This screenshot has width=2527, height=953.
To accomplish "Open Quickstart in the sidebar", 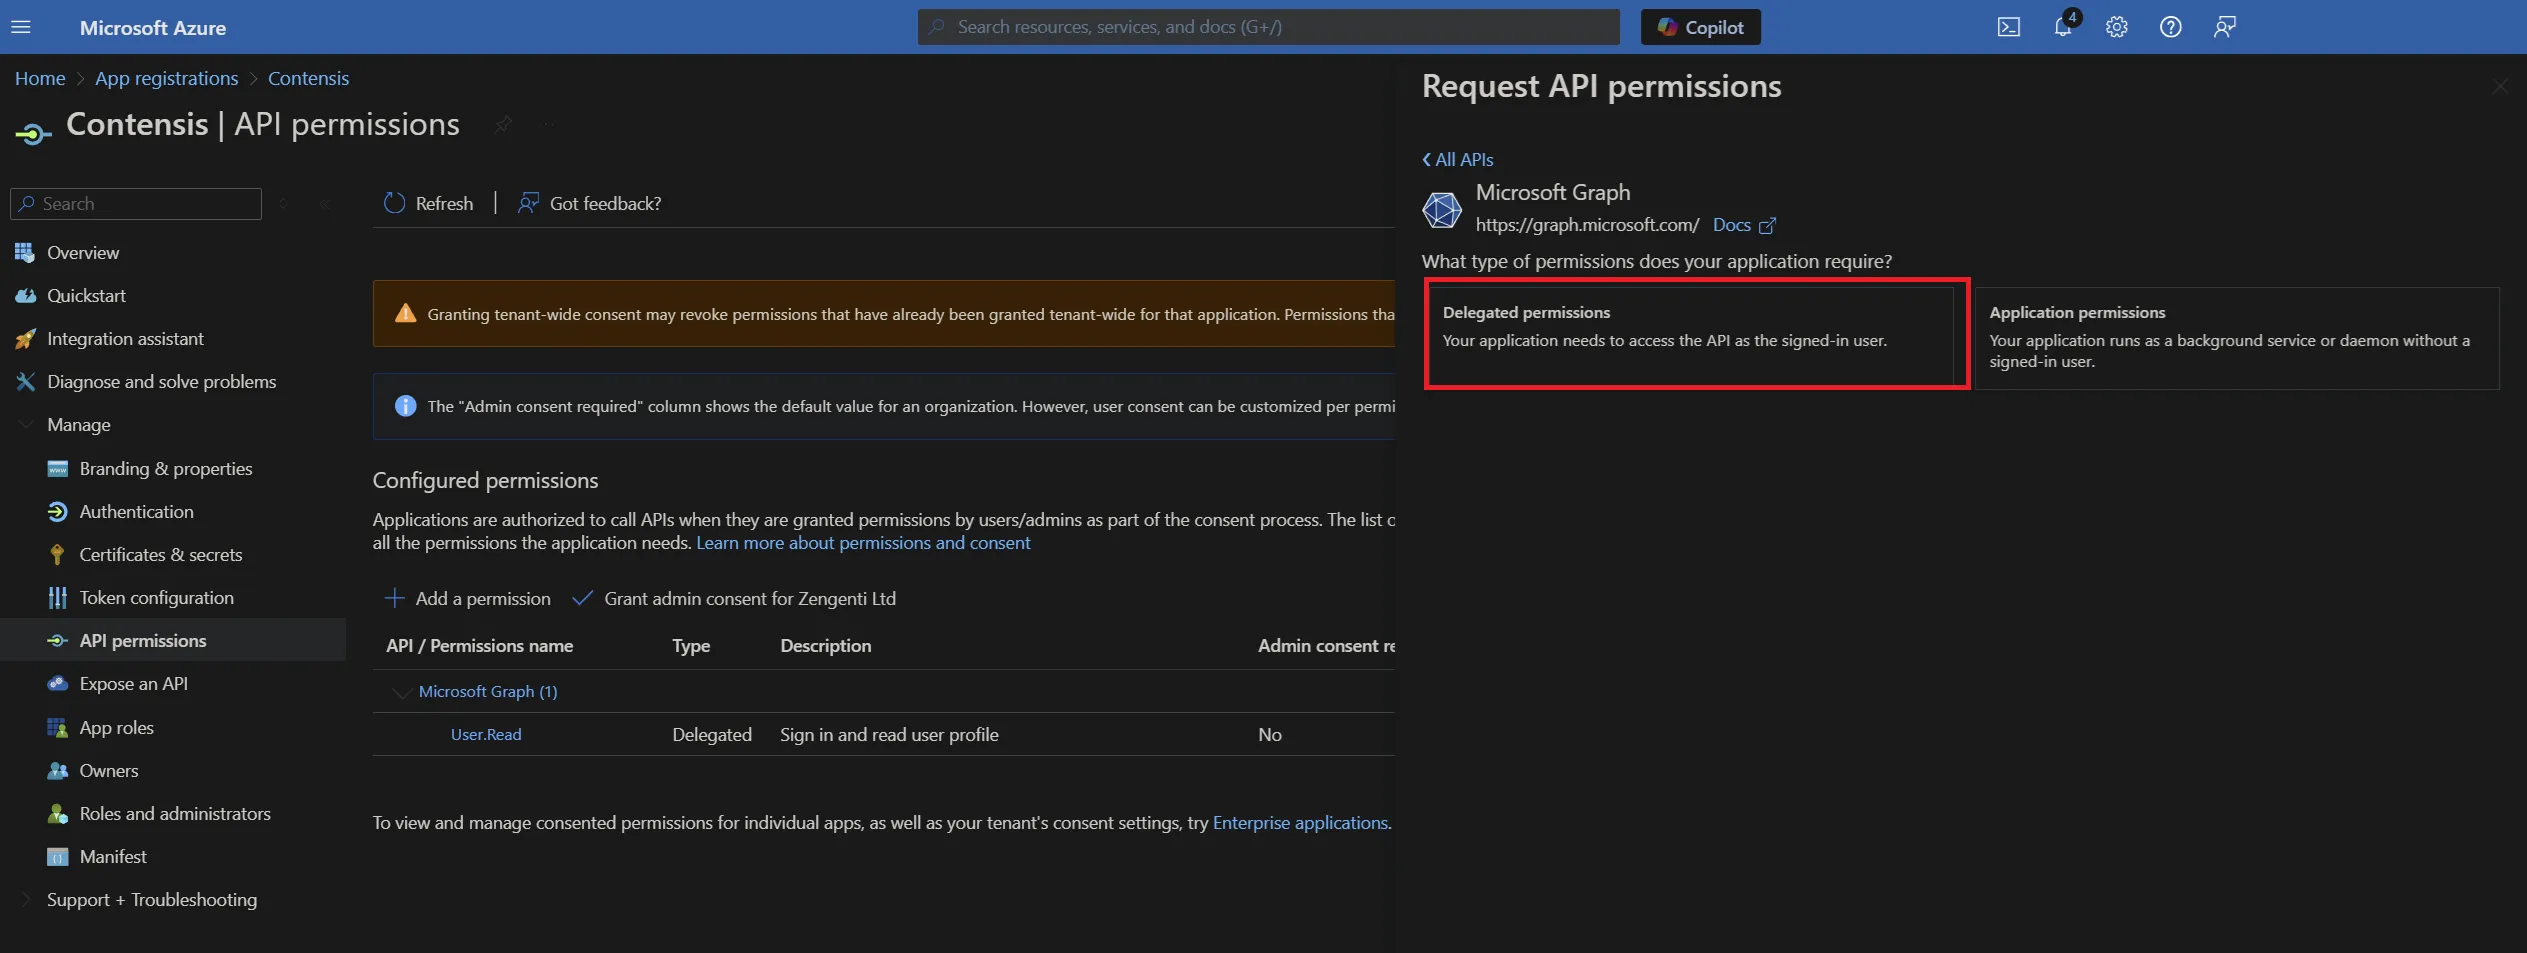I will click(x=86, y=295).
